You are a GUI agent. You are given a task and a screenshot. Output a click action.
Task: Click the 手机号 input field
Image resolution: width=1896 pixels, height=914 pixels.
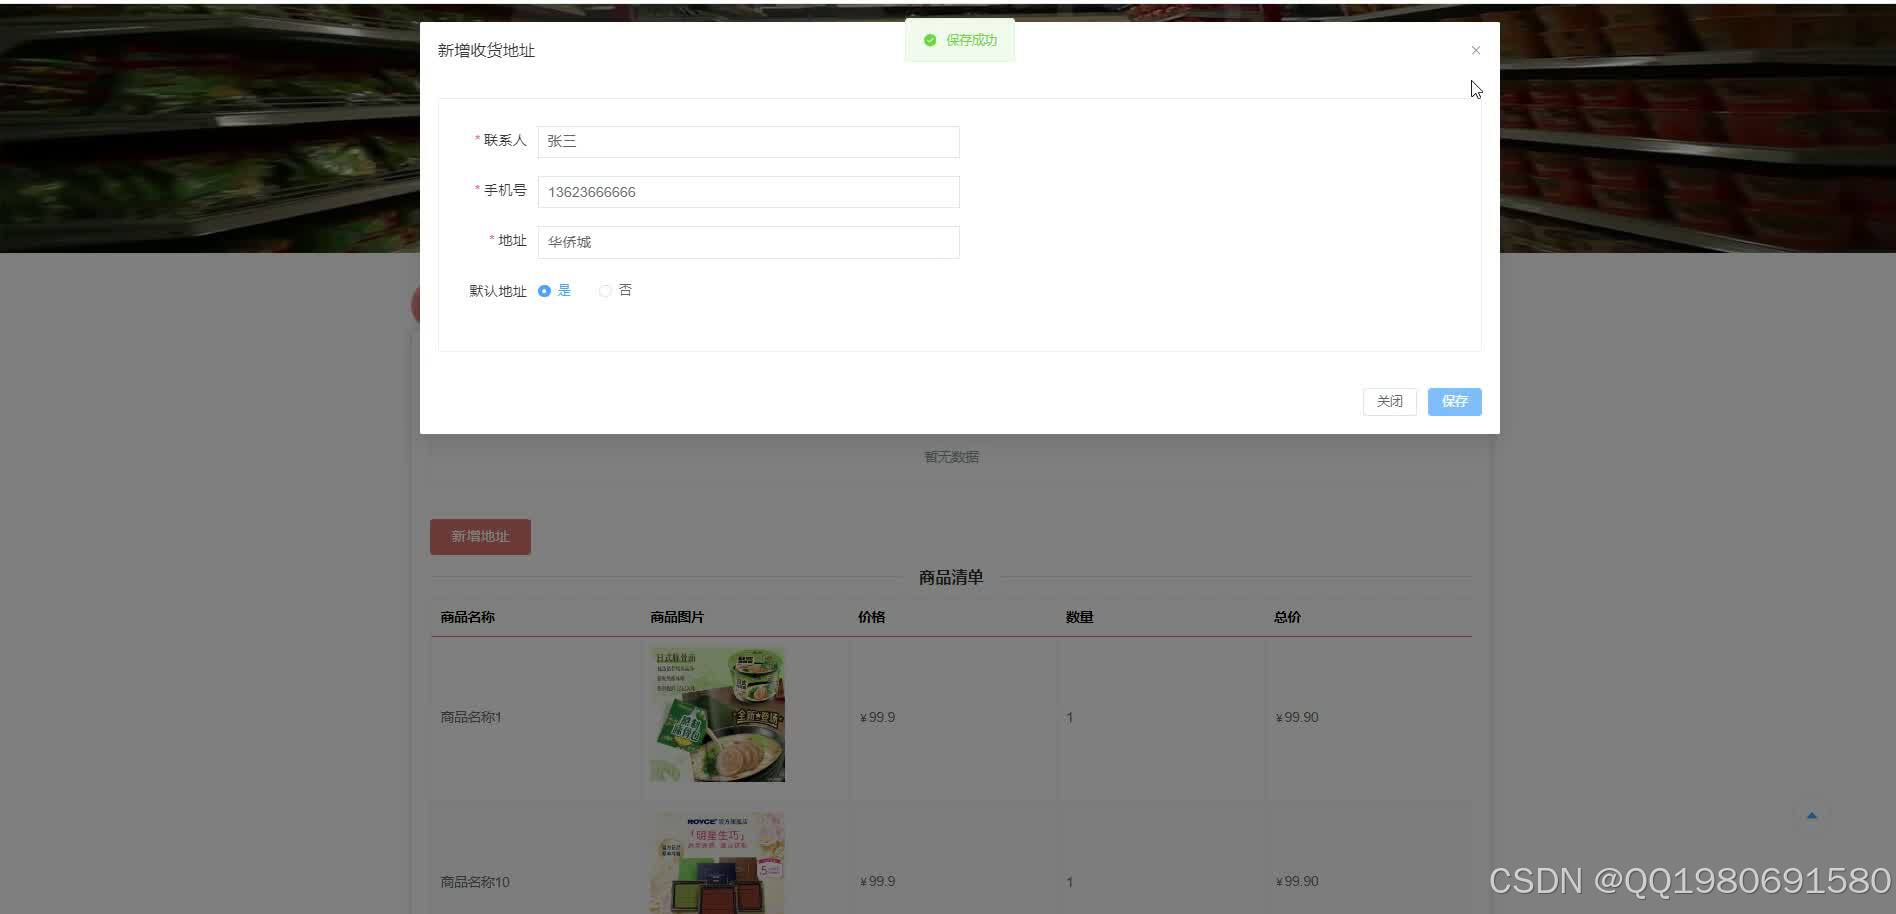[x=748, y=192]
